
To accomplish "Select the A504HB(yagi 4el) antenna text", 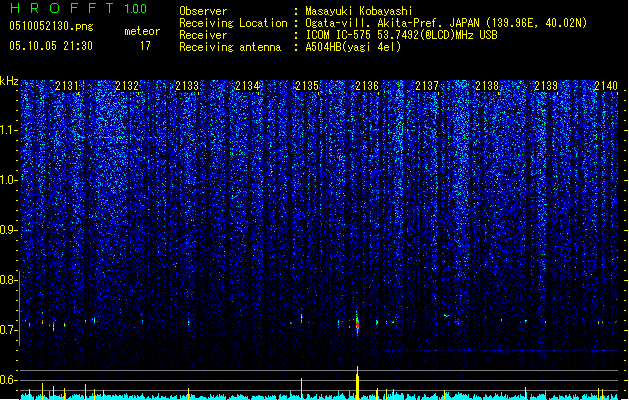I will [353, 47].
